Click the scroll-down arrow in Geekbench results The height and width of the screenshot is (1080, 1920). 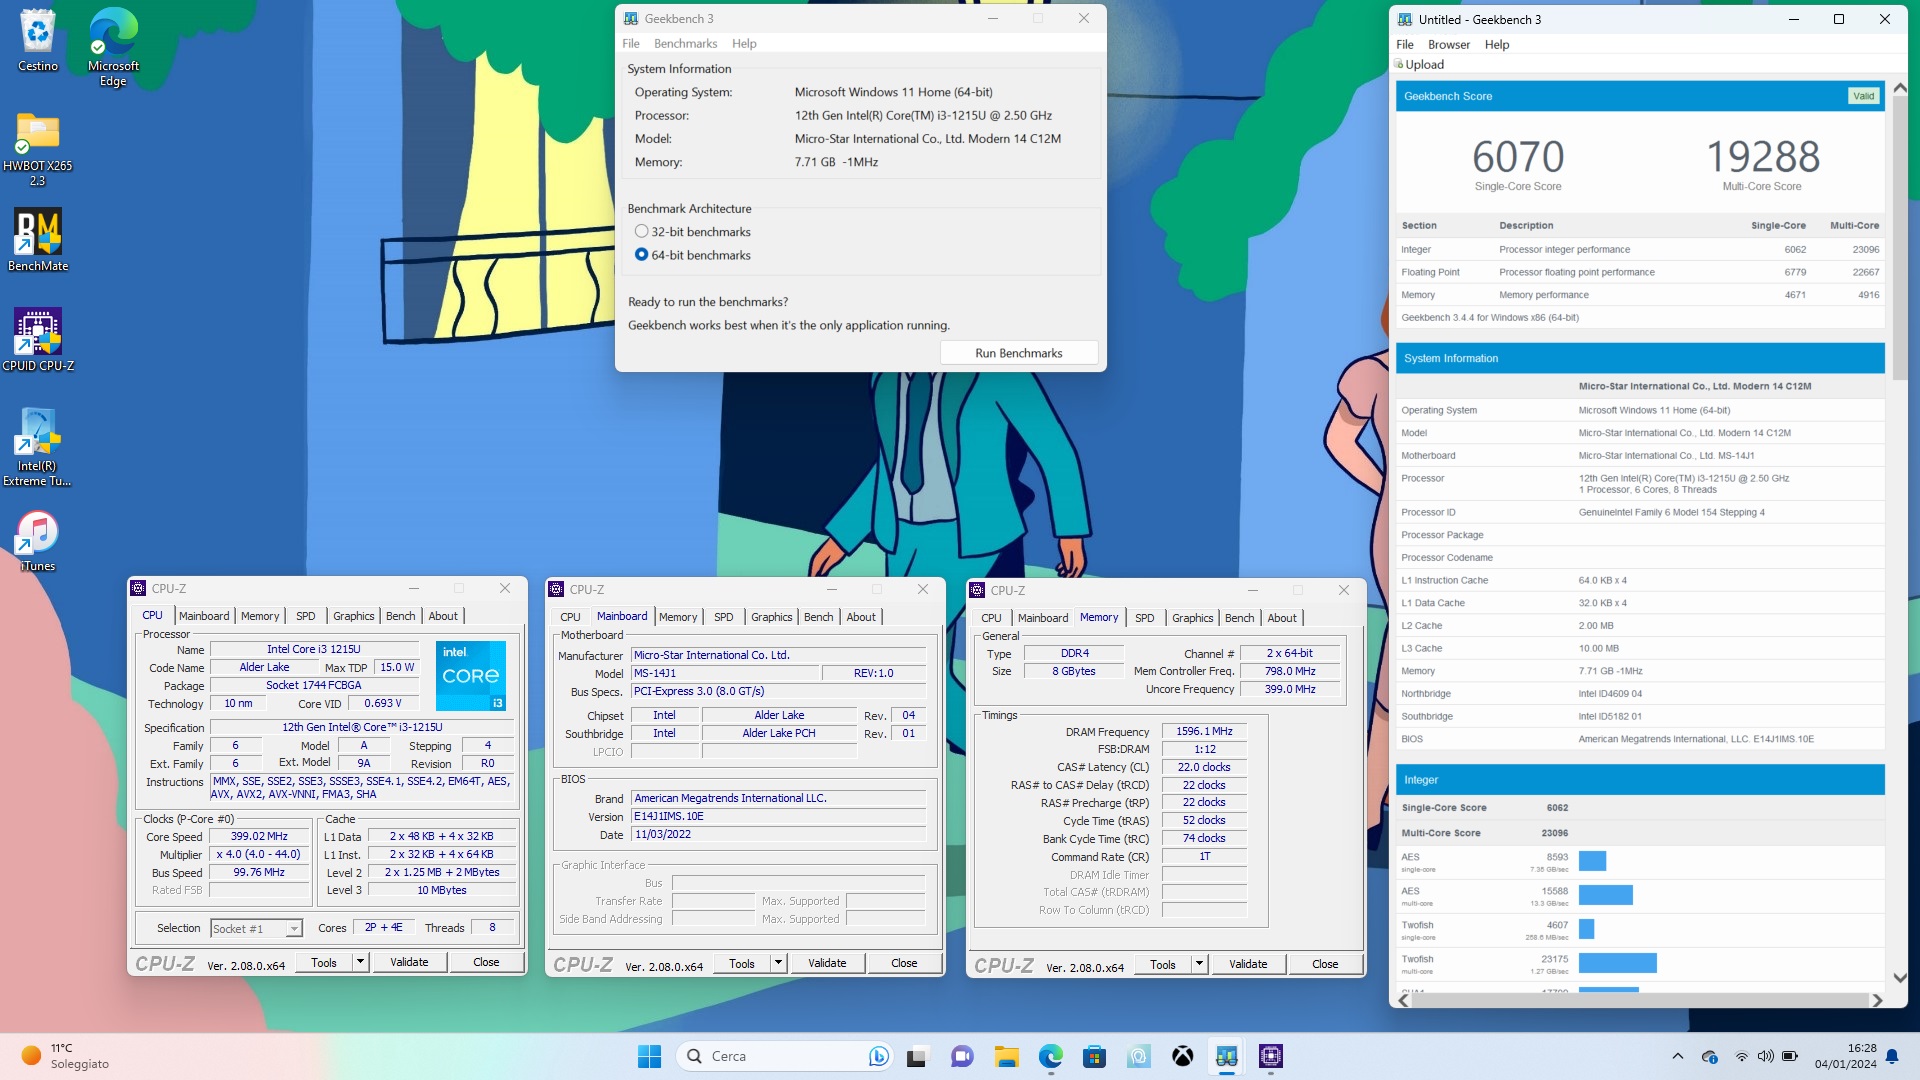tap(1900, 978)
